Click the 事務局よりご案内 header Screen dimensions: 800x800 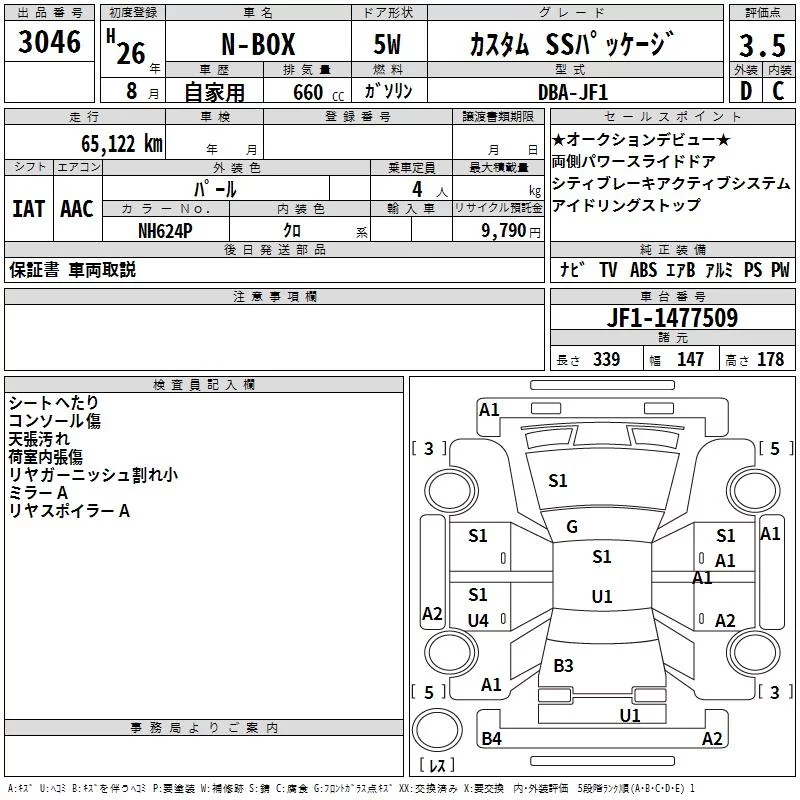tap(204, 728)
